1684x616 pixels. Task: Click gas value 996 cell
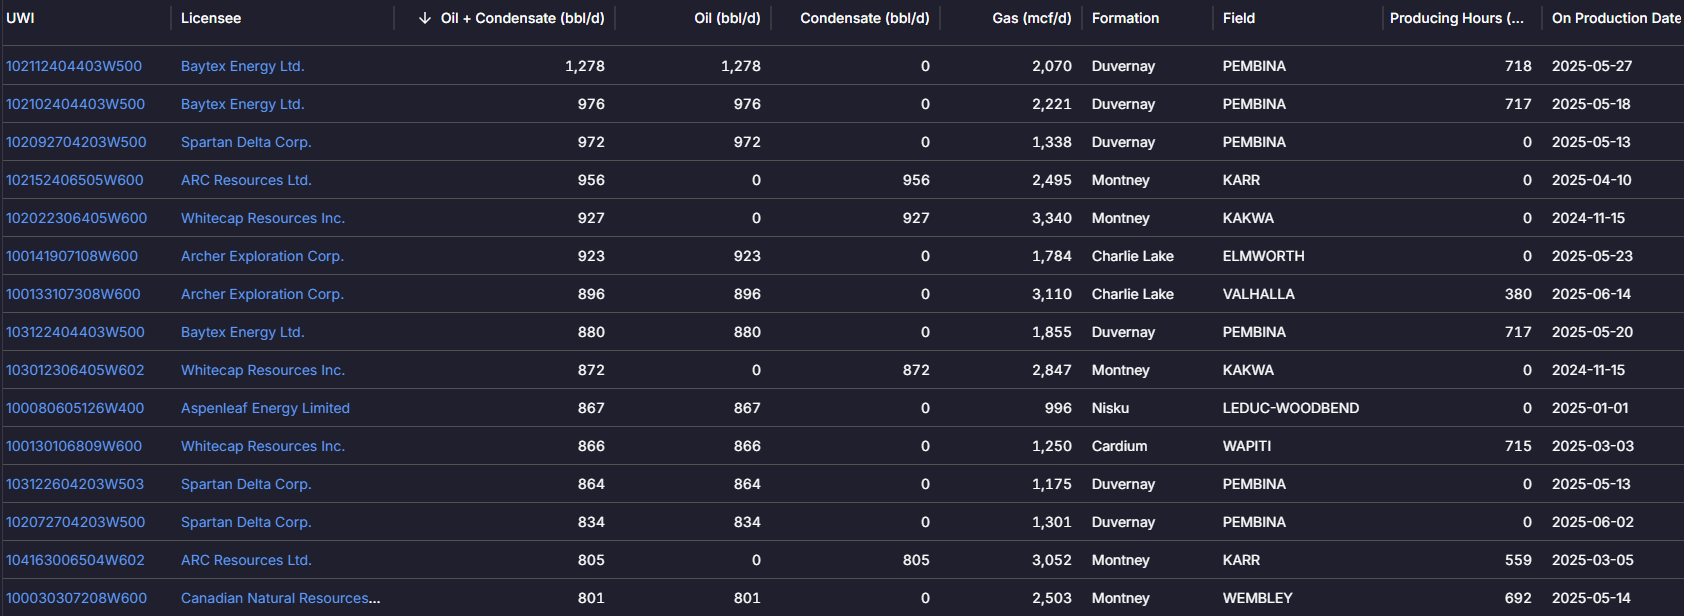coord(1058,408)
